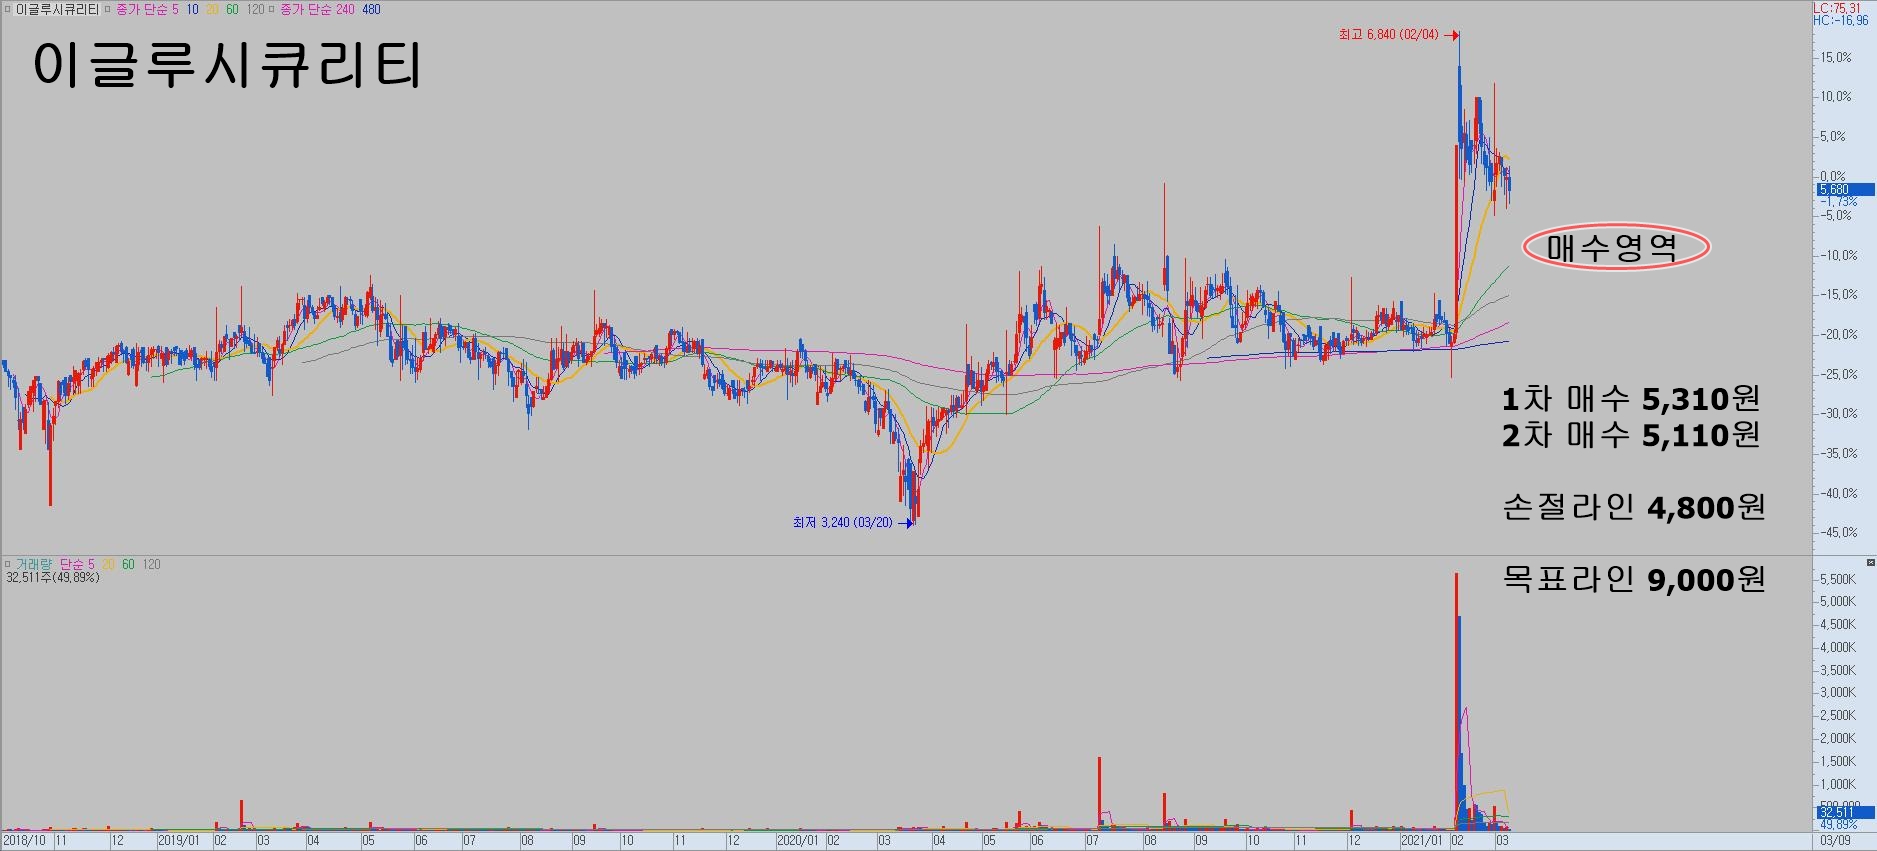Click the -1.73% change label
The width and height of the screenshot is (1877, 851).
click(x=1838, y=201)
